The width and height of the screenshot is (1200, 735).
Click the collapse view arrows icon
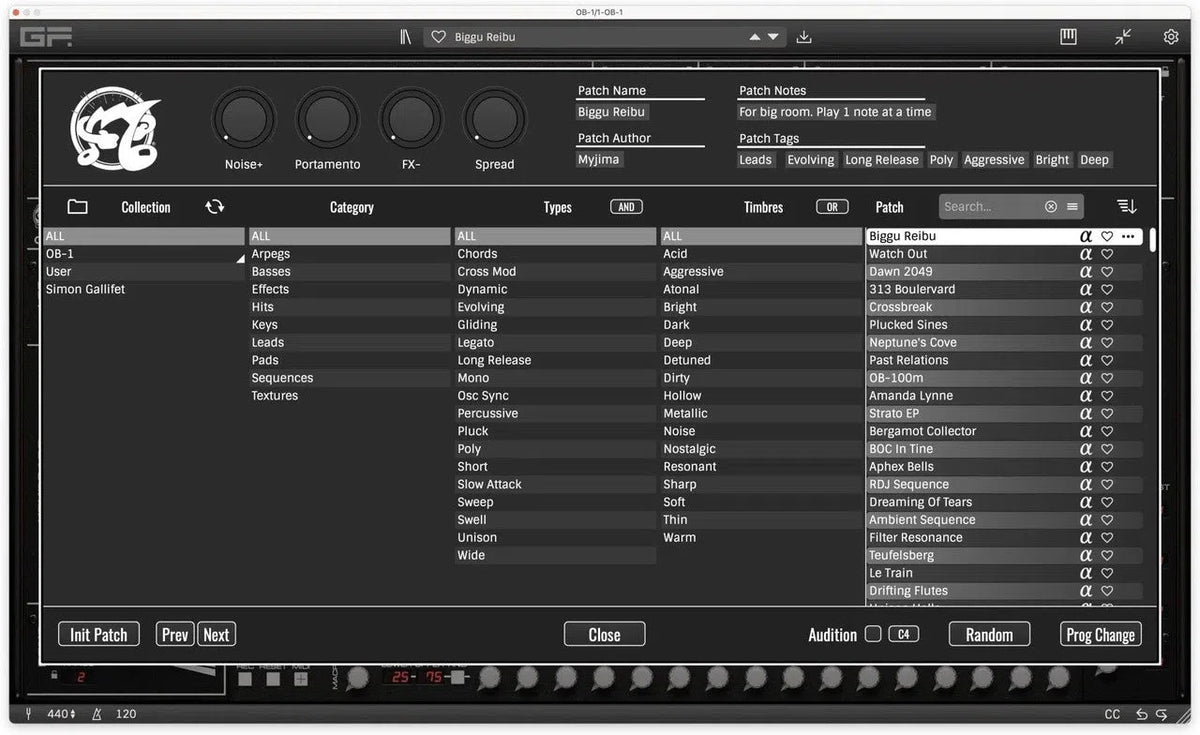click(x=1123, y=37)
